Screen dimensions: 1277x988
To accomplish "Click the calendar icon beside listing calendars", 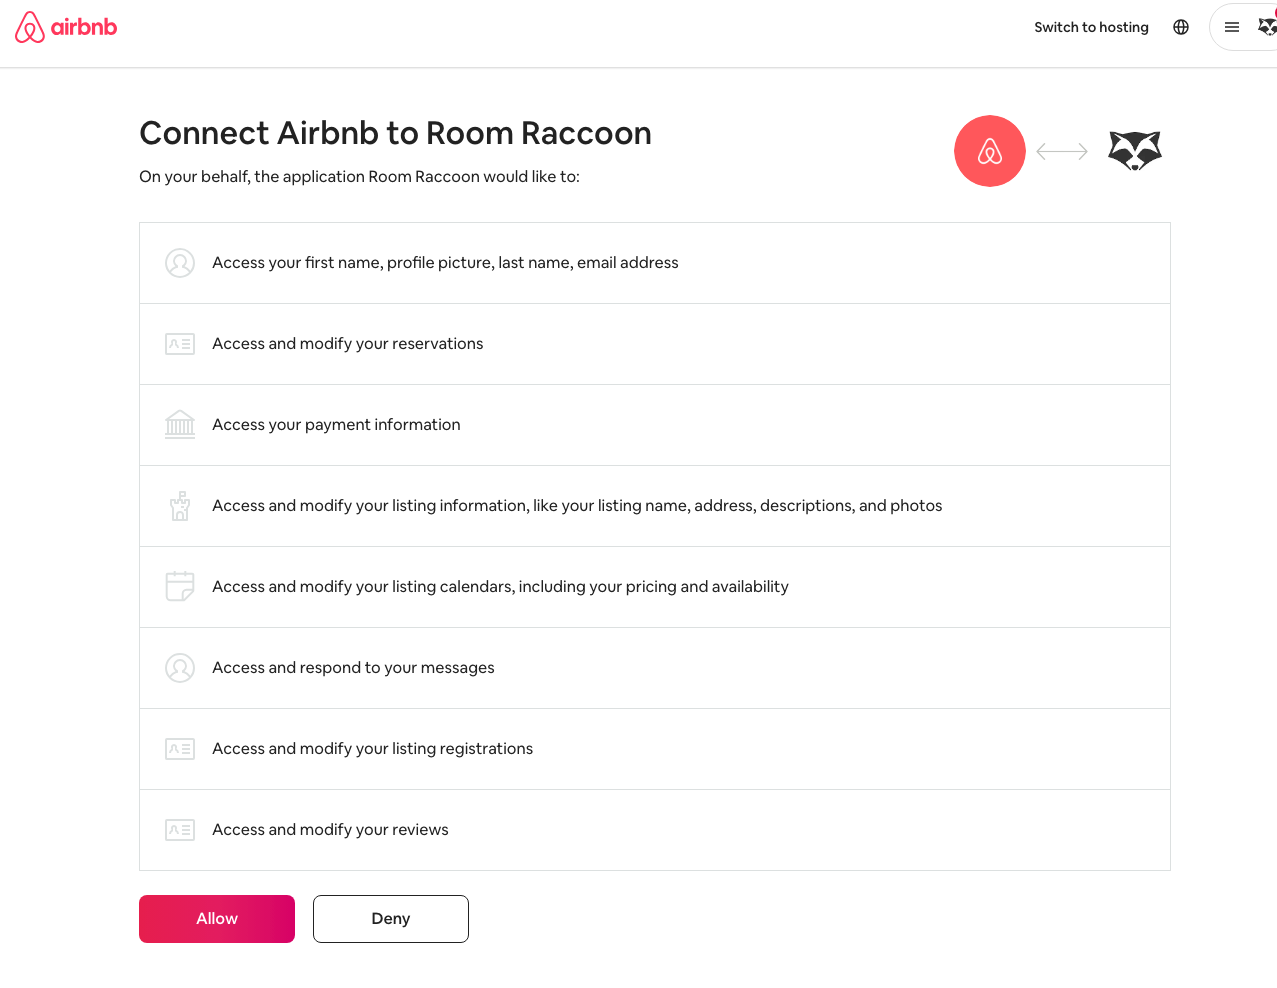I will coord(180,587).
